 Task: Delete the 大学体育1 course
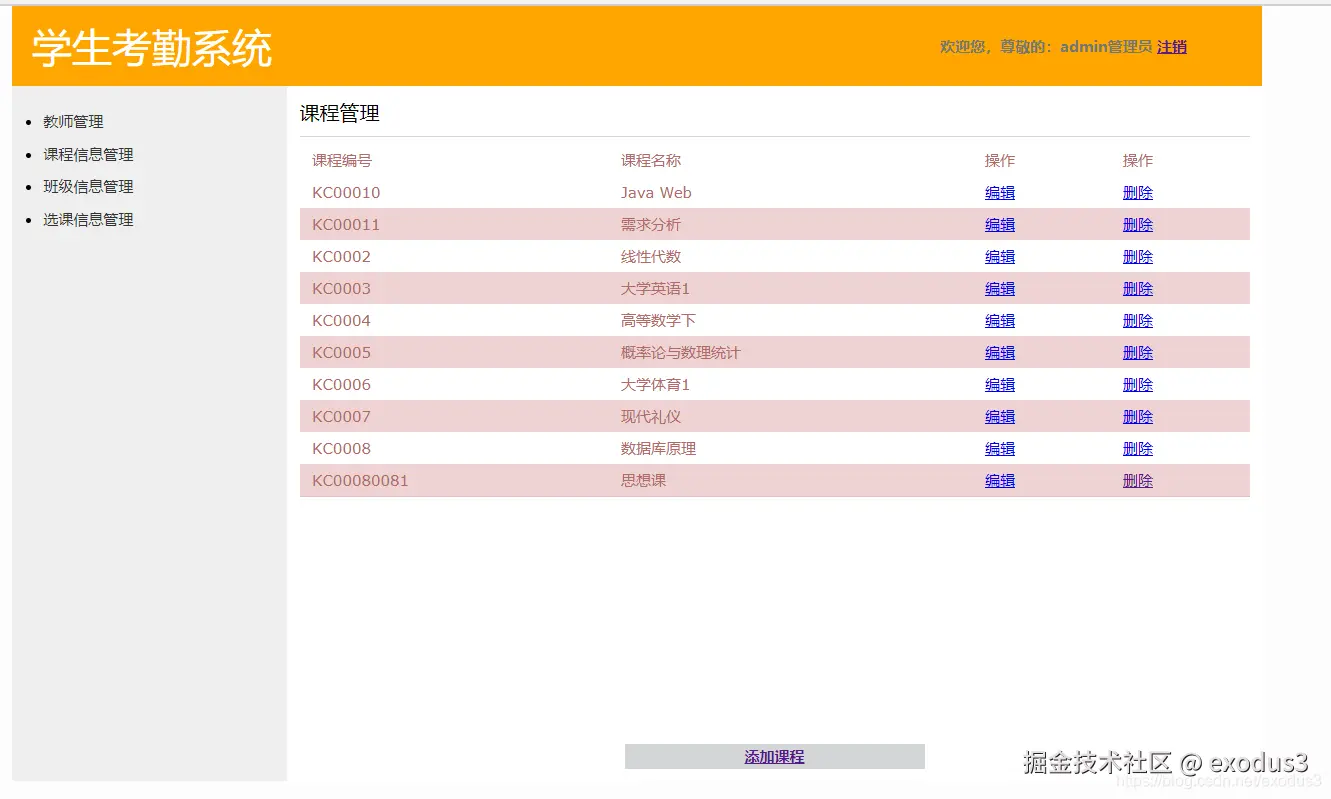1138,385
